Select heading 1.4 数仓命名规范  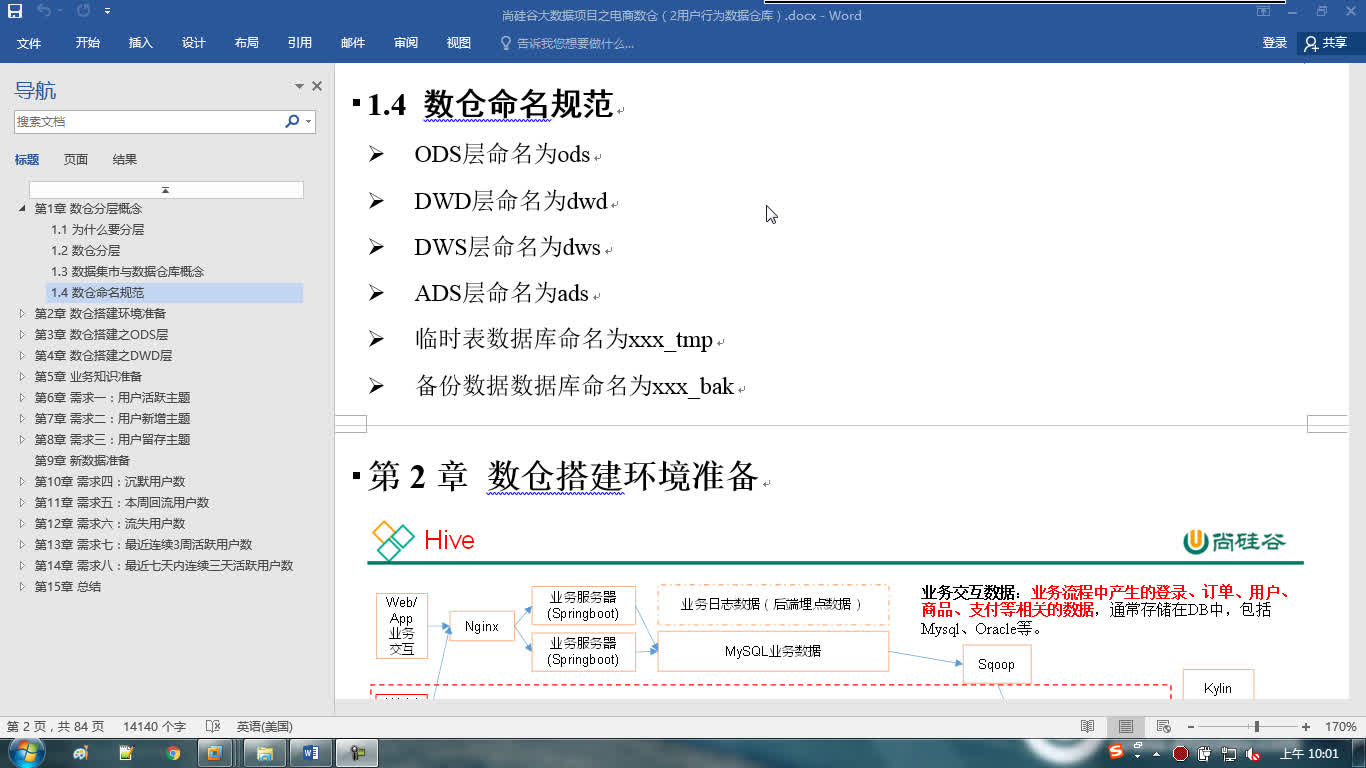point(174,292)
